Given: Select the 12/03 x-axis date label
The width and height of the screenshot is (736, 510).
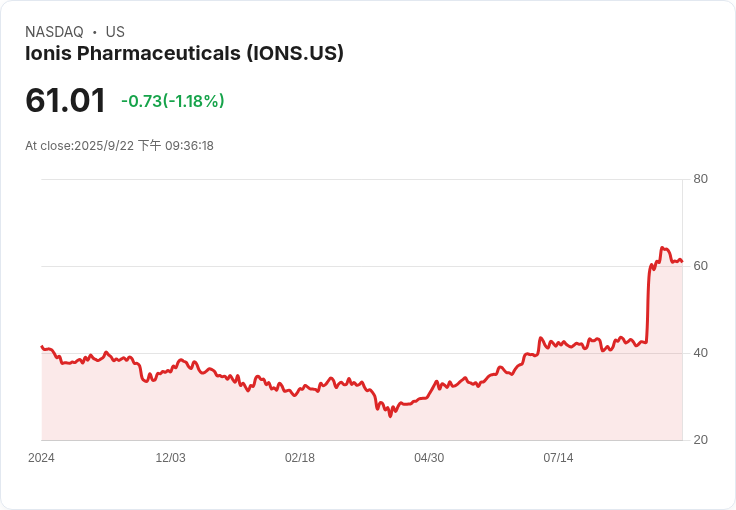Looking at the screenshot, I should coord(170,458).
